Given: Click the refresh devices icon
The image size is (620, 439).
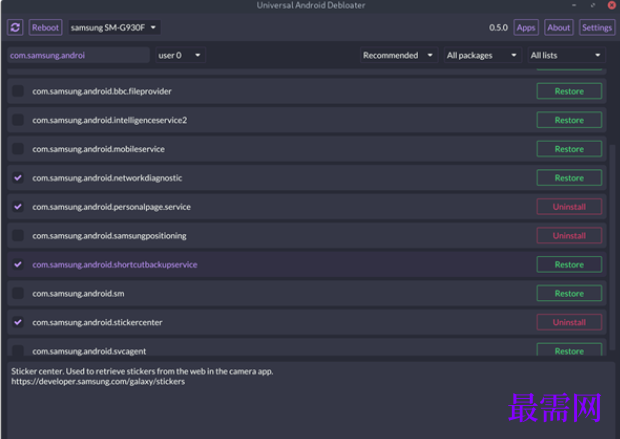Looking at the screenshot, I should (x=15, y=27).
